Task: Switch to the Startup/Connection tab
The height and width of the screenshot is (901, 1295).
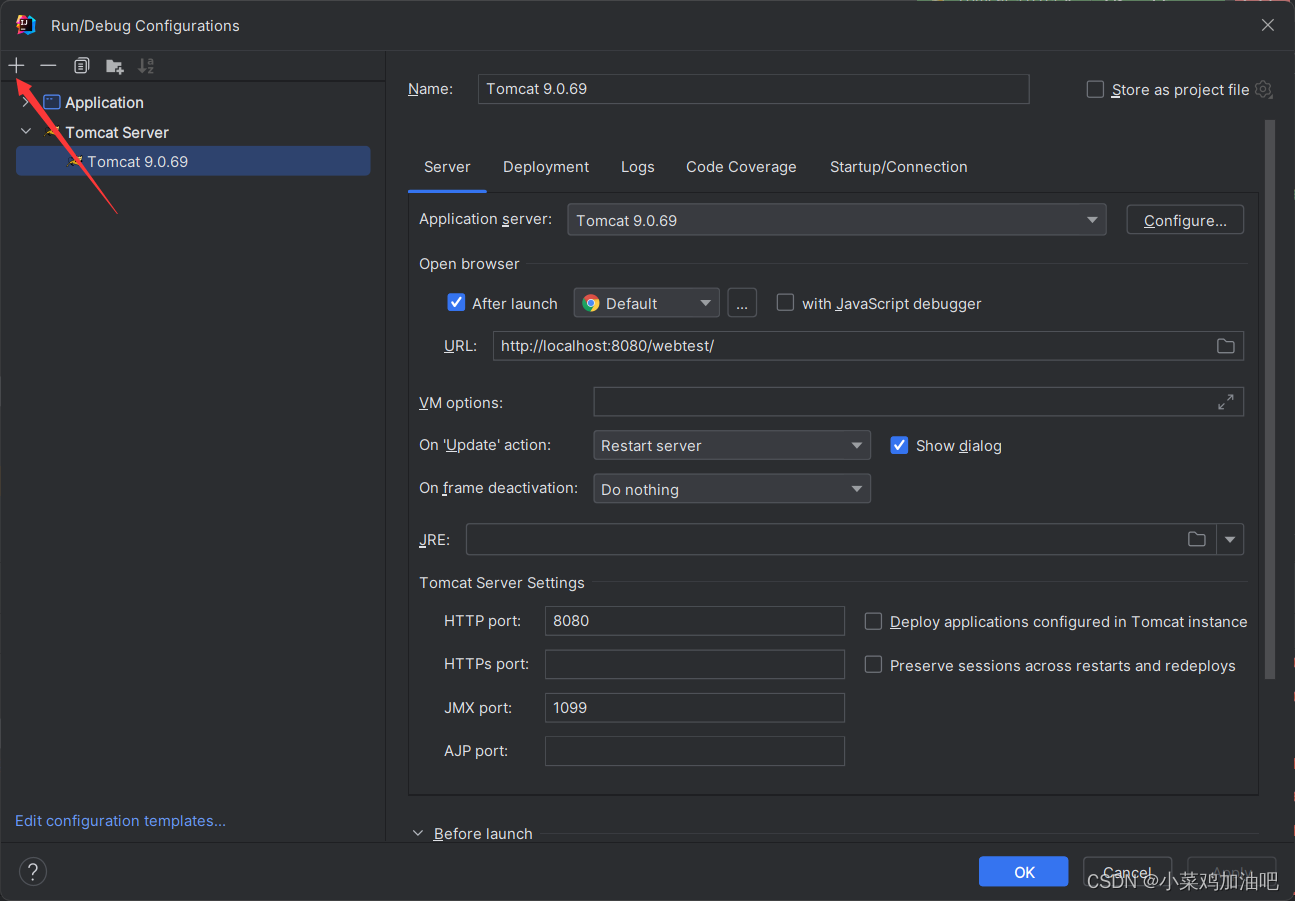Action: click(x=898, y=167)
